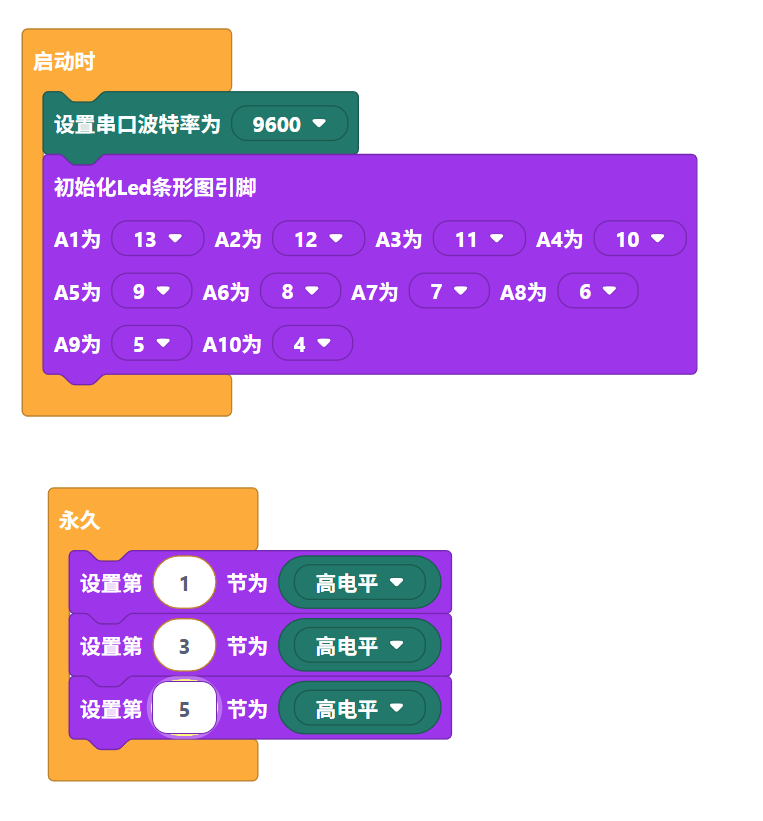Click the segment number field containing 1
Screen dimensions: 763x821
tap(184, 583)
